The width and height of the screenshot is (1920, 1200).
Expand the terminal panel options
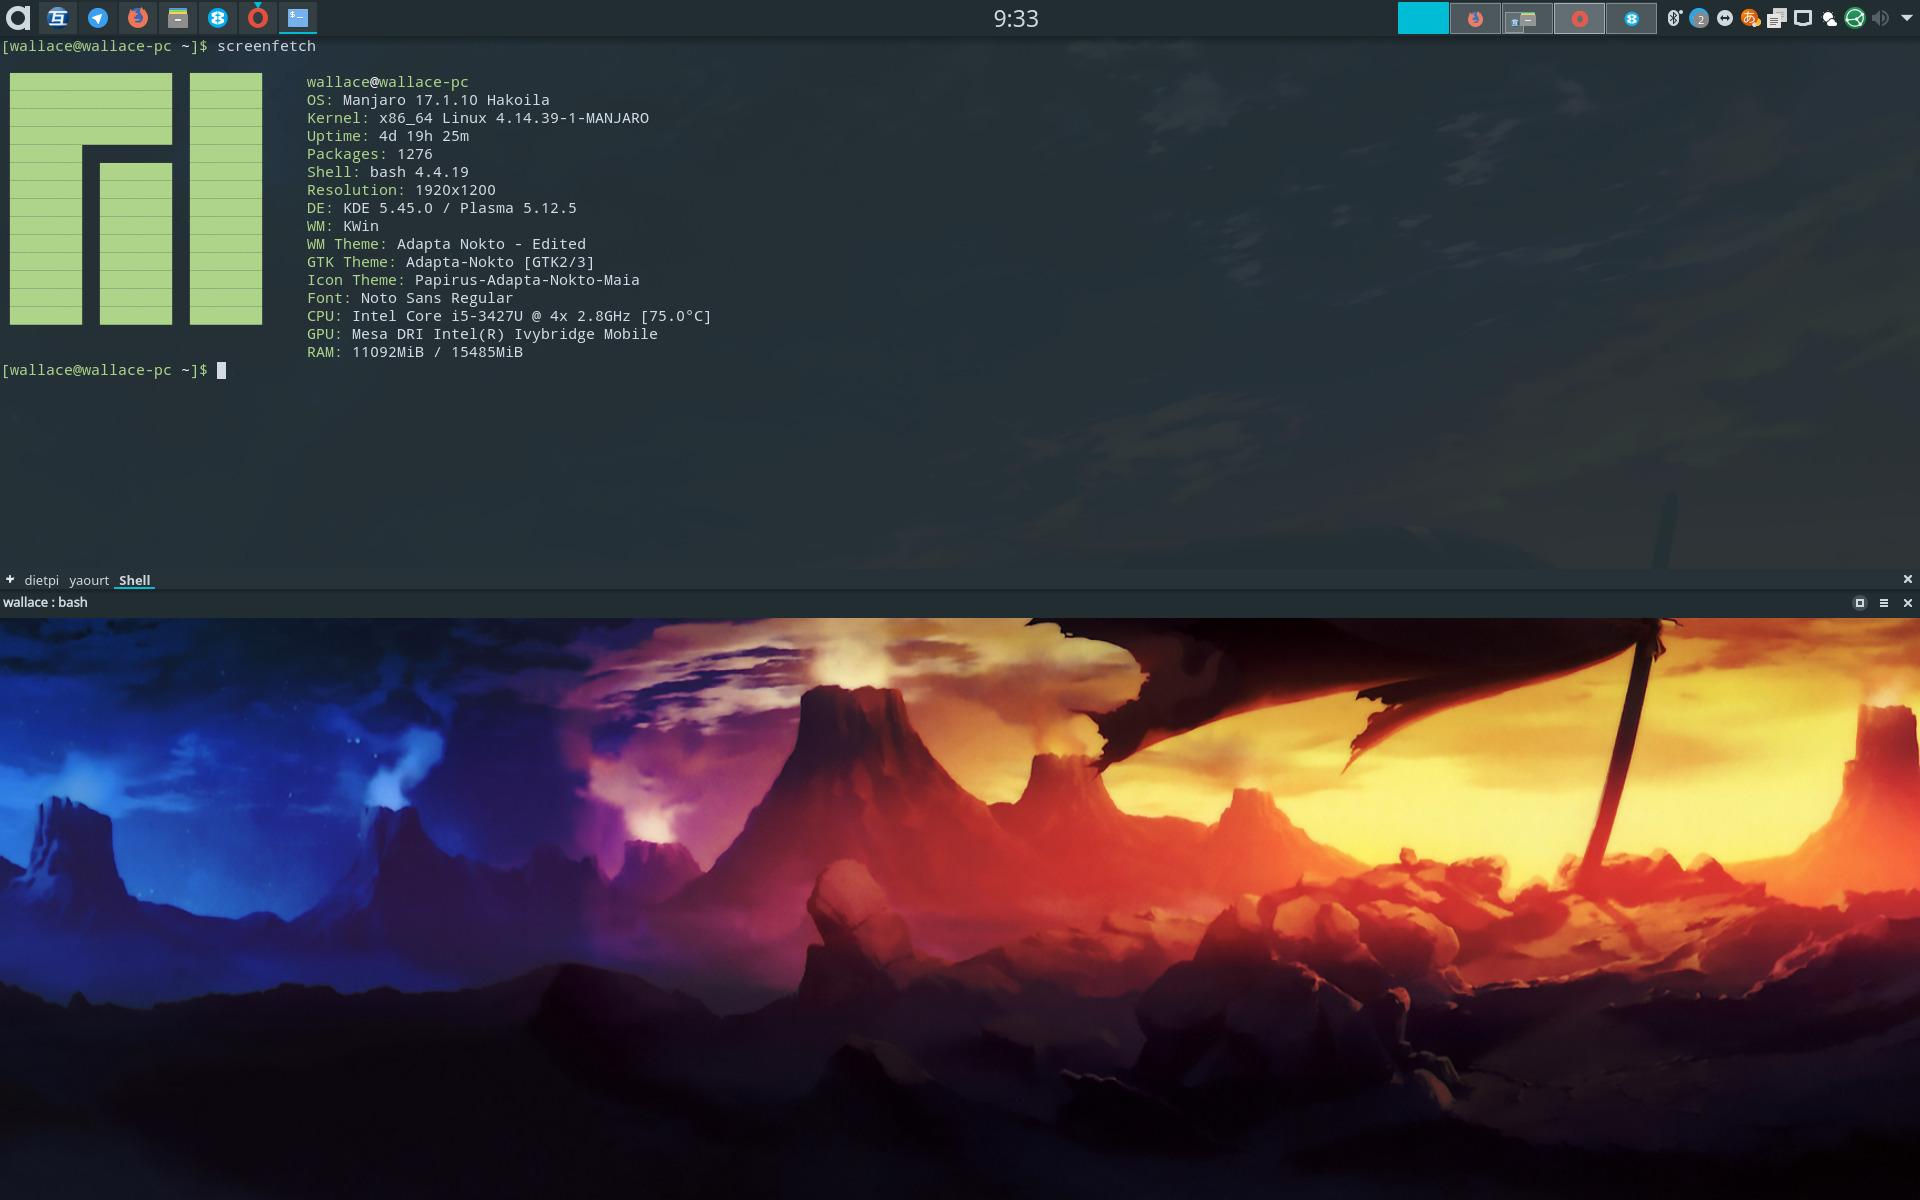click(1884, 601)
